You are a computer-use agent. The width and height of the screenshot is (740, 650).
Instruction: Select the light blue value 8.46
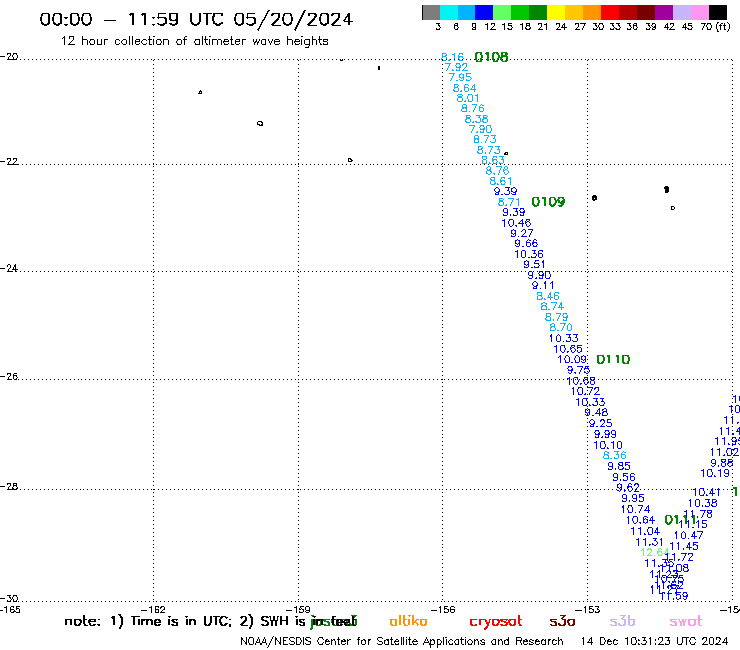pyautogui.click(x=548, y=296)
